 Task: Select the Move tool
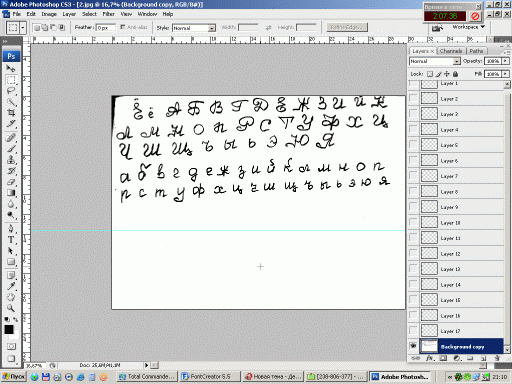coord(11,68)
